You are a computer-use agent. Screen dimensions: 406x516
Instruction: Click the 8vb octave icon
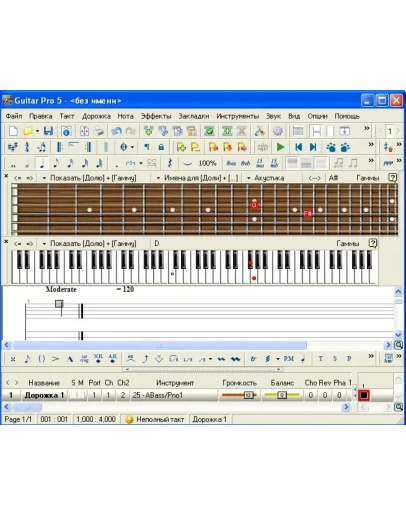tap(246, 163)
